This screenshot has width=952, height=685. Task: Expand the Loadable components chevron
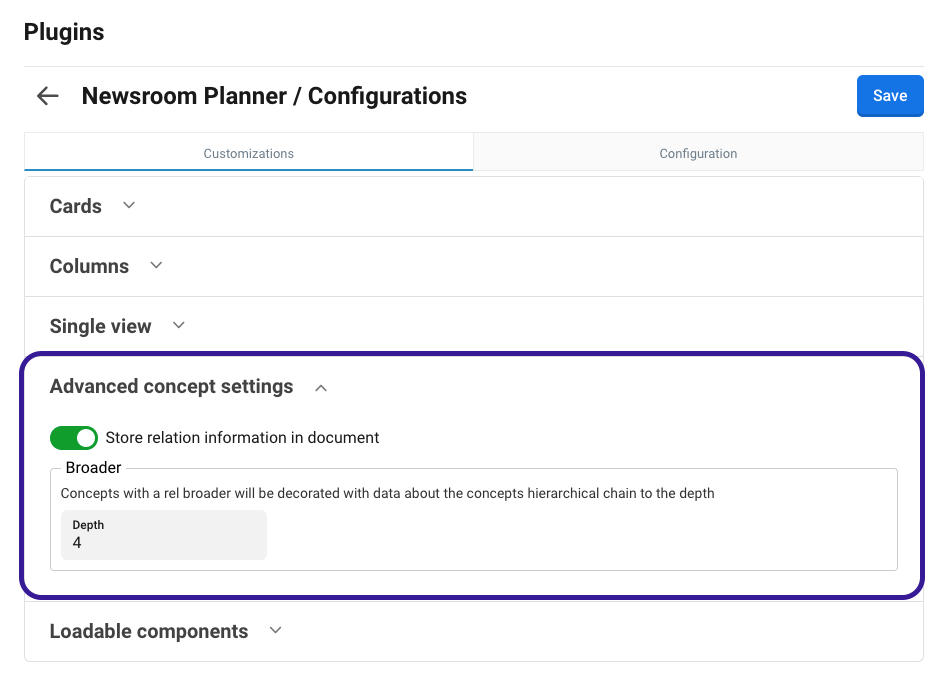tap(277, 631)
